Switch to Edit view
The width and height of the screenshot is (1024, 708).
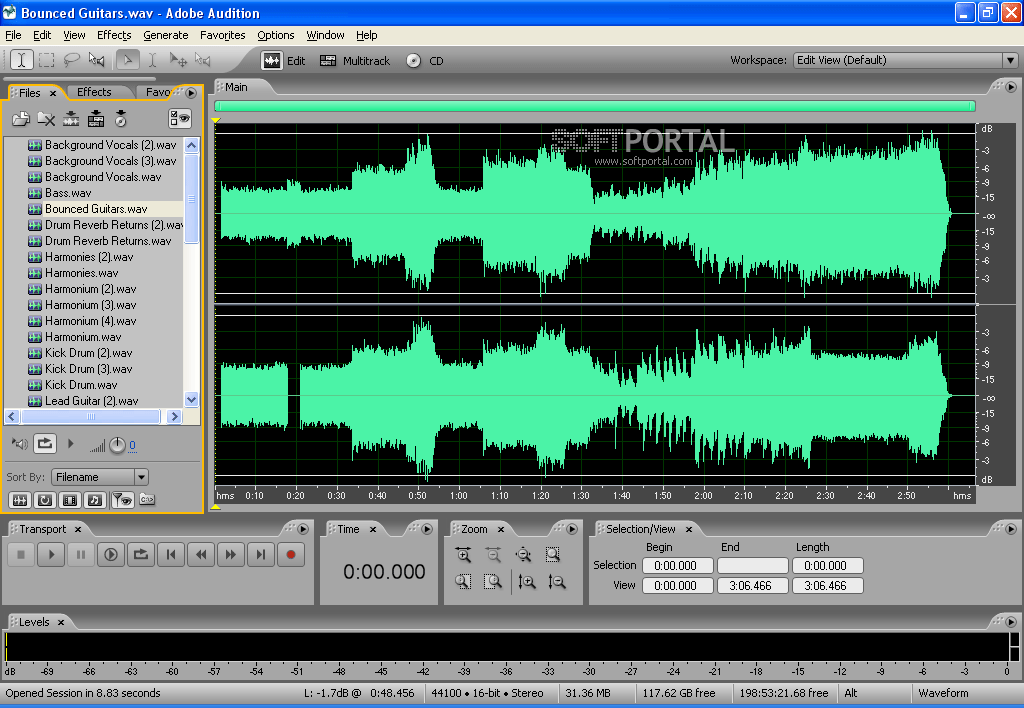click(283, 61)
